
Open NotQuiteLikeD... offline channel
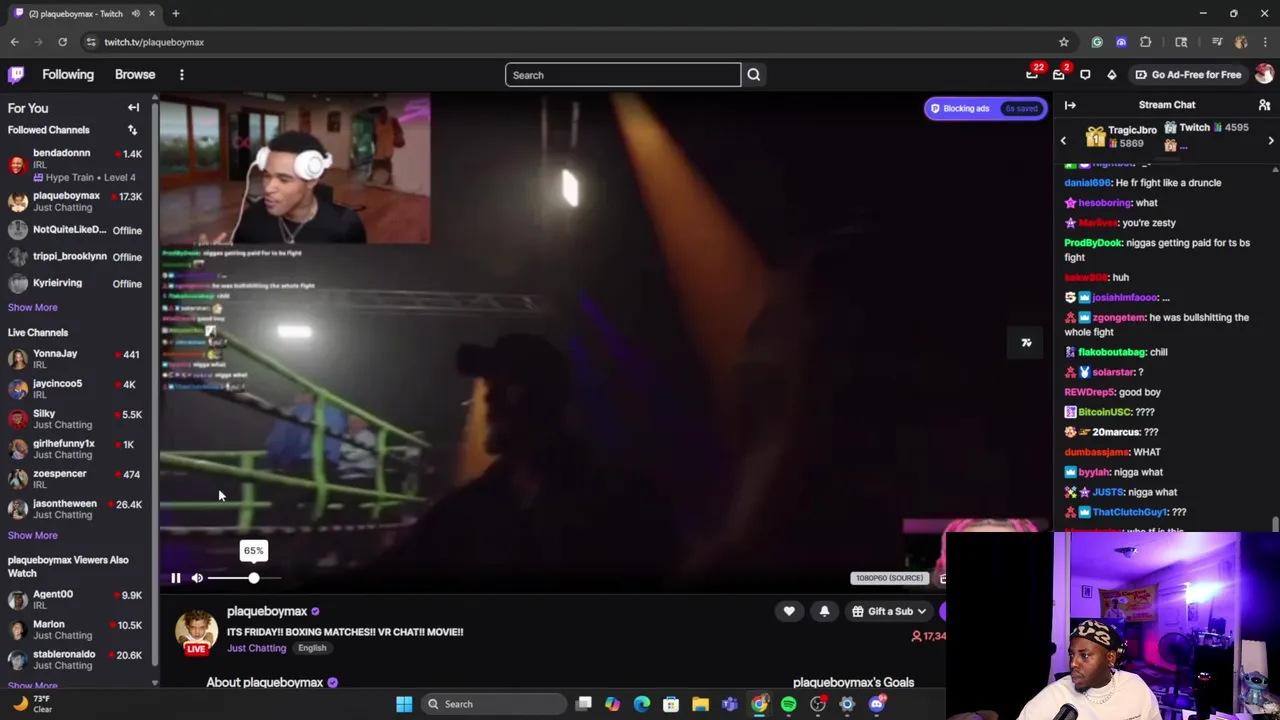coord(75,230)
